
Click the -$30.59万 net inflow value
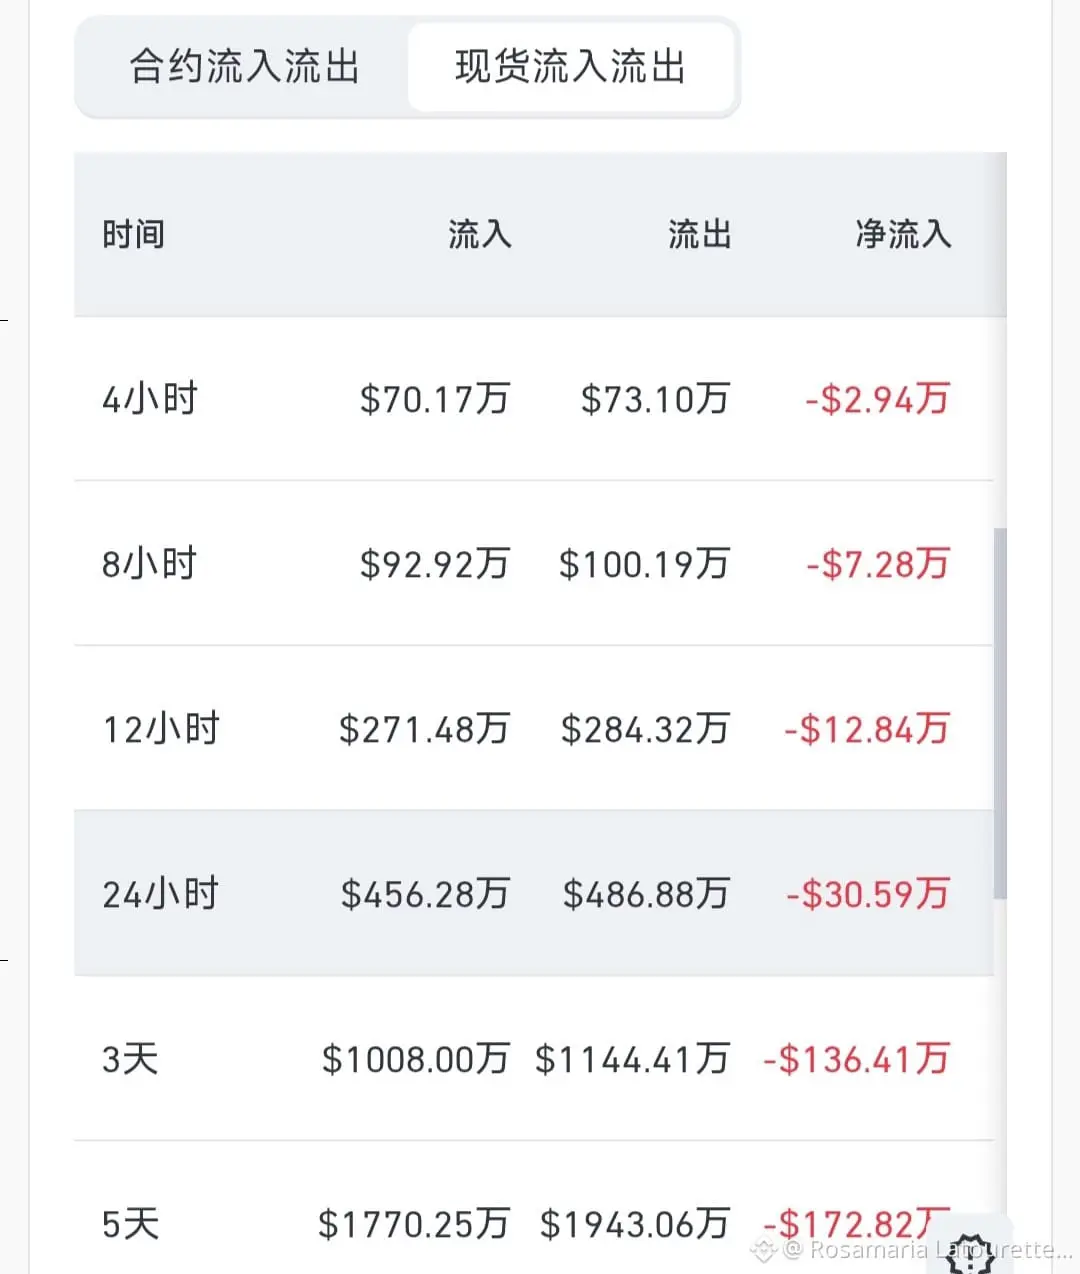click(867, 893)
